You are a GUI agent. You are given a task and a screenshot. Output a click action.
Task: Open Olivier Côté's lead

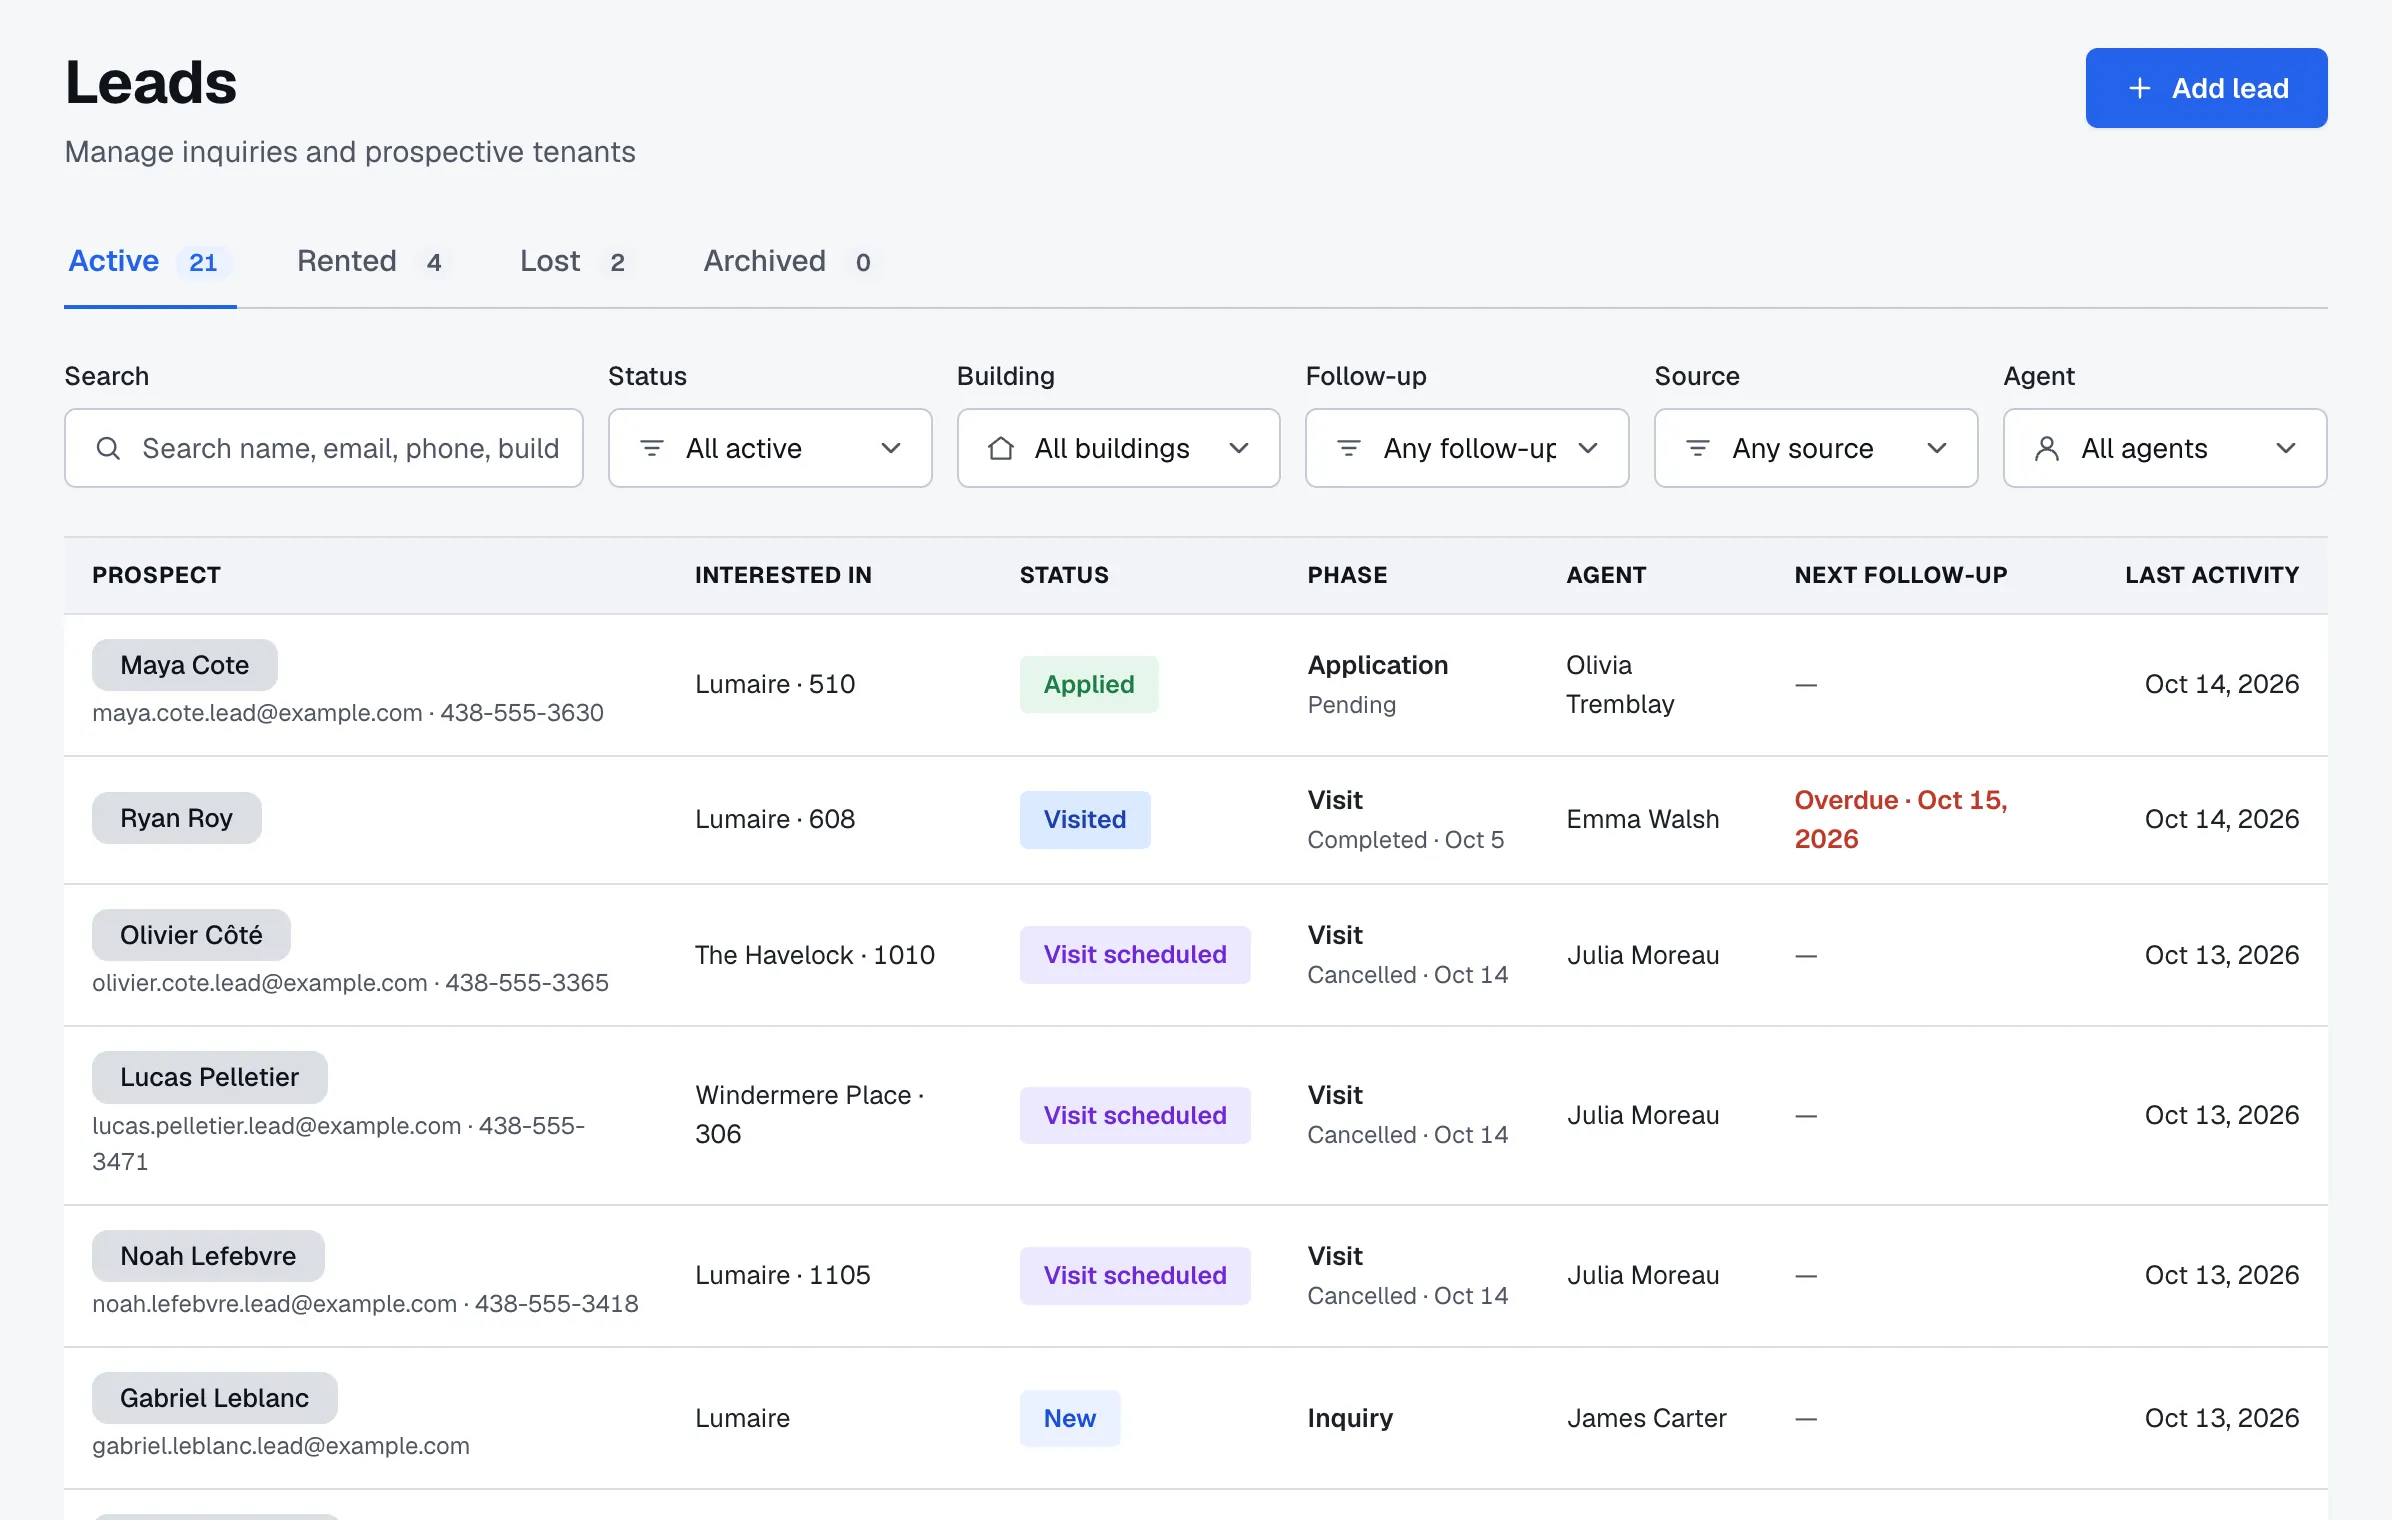coord(191,935)
